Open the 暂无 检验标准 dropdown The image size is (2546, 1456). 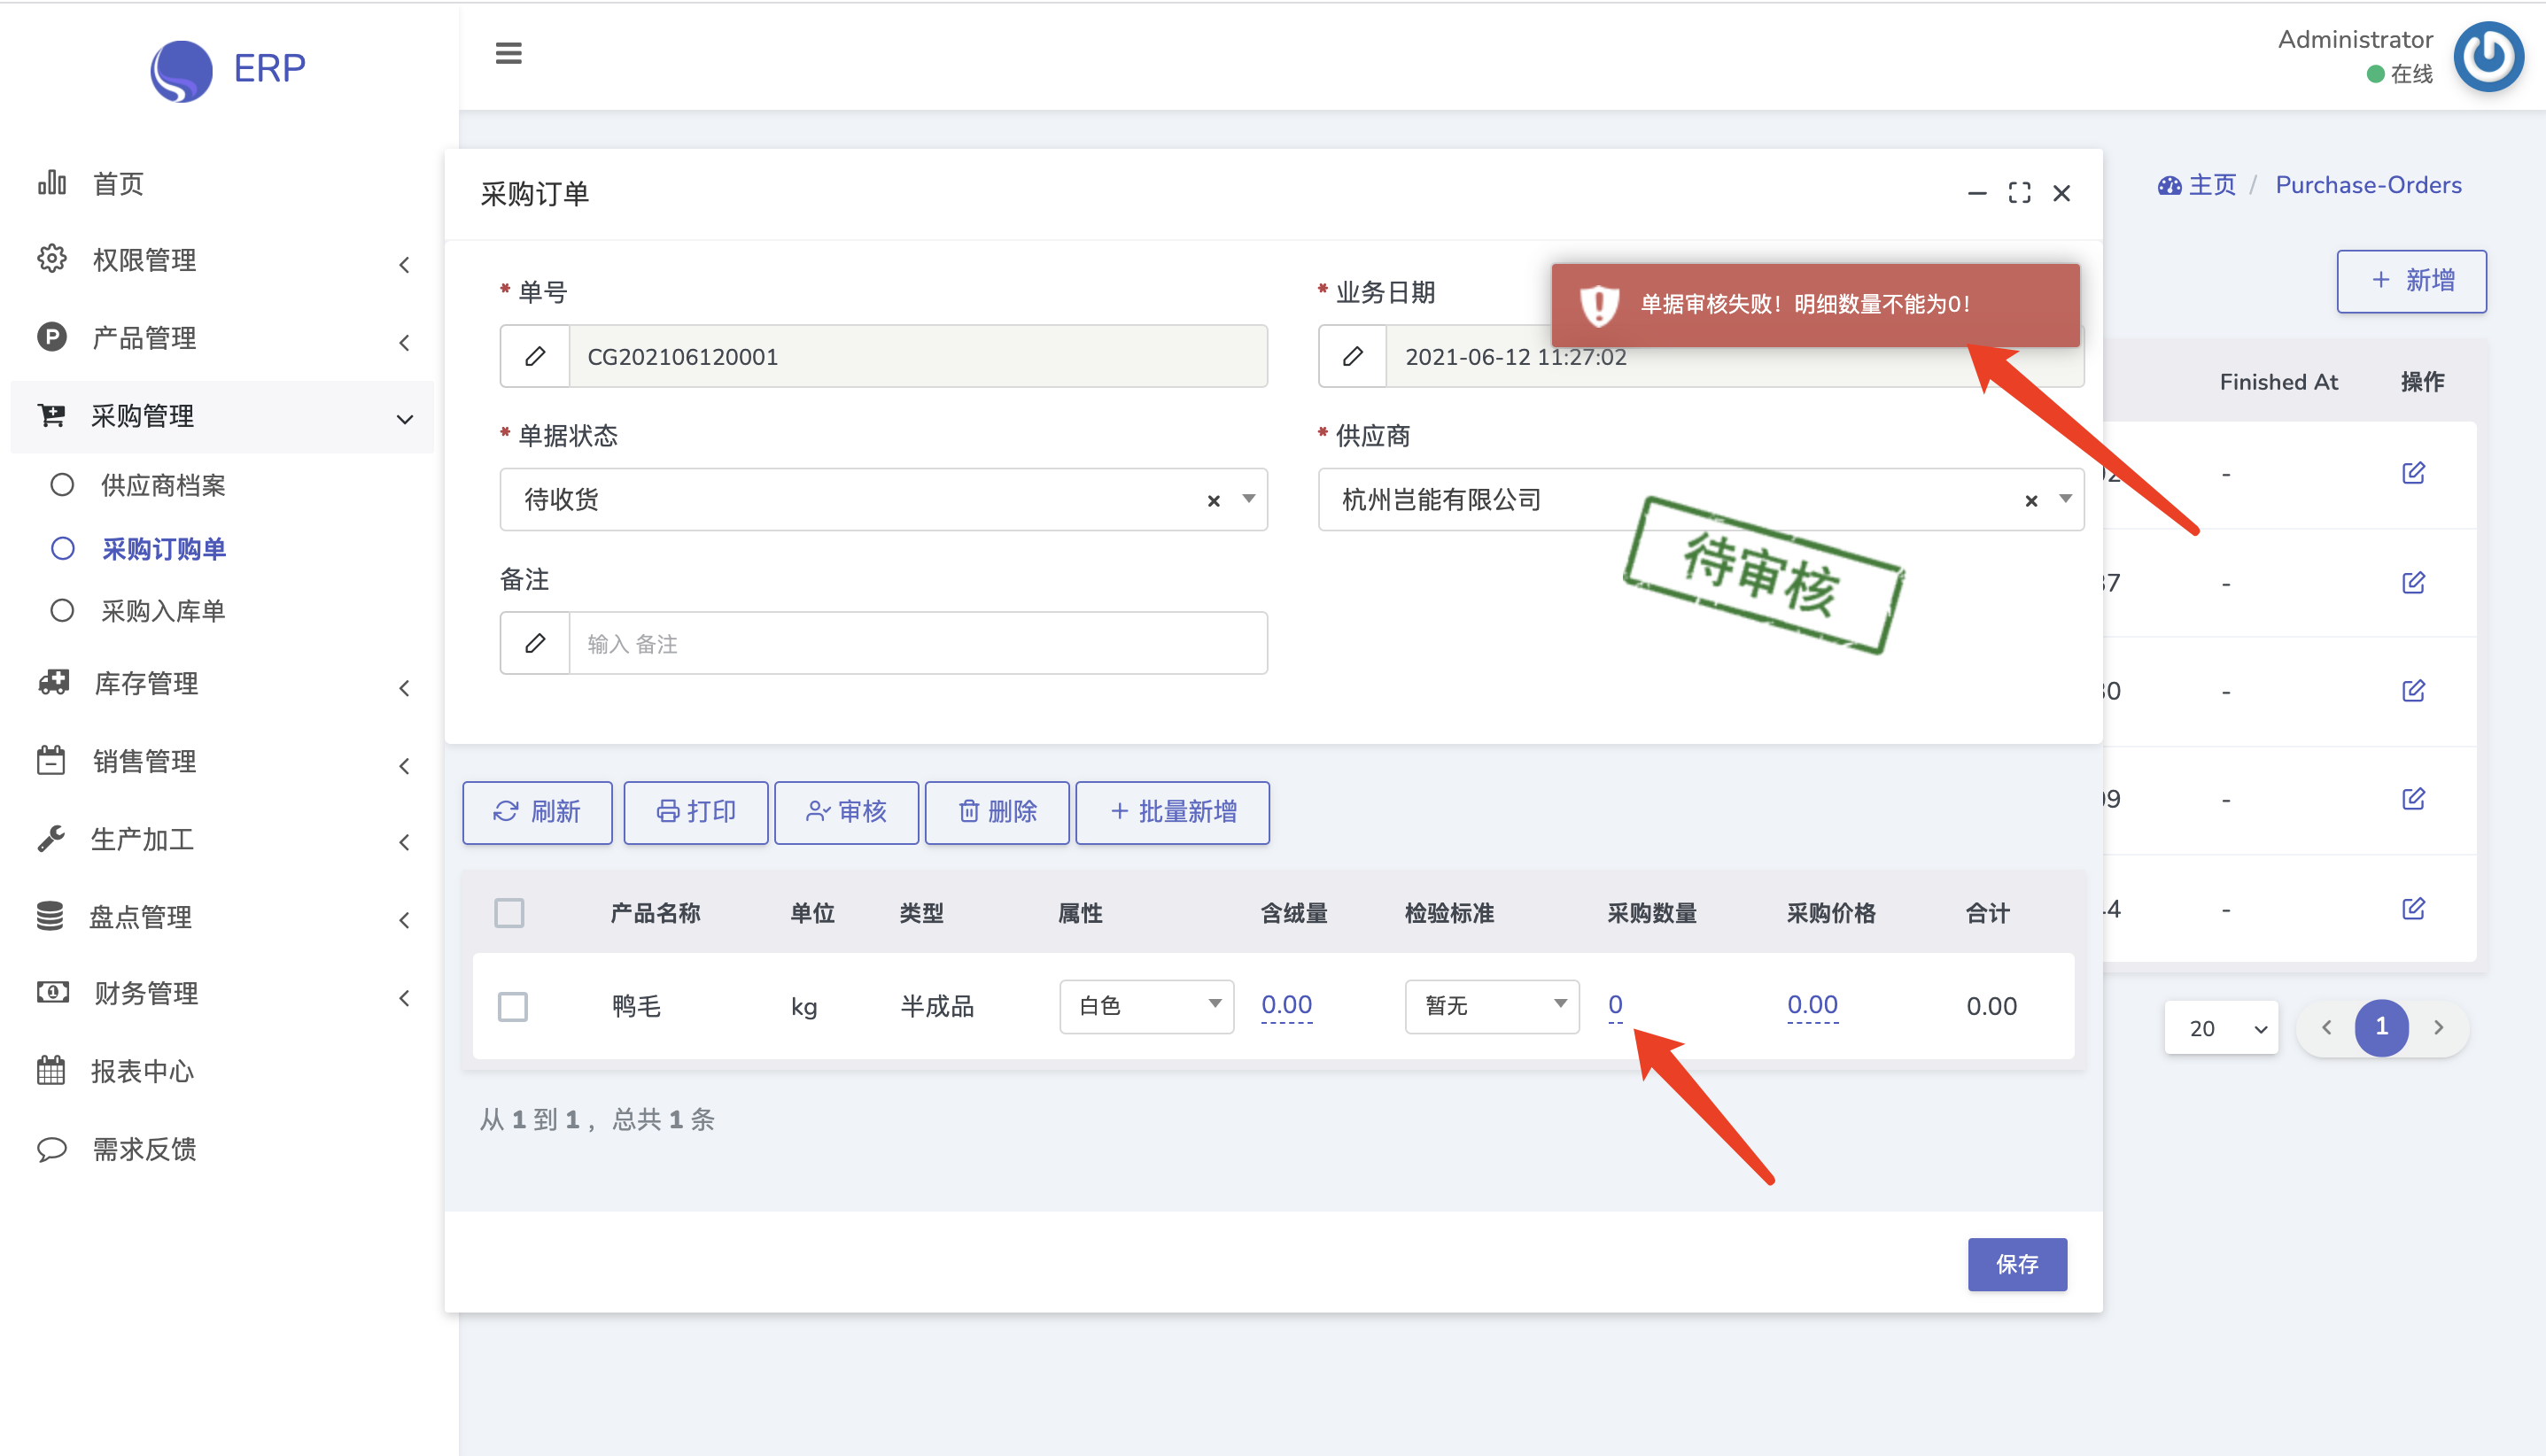pyautogui.click(x=1491, y=1006)
